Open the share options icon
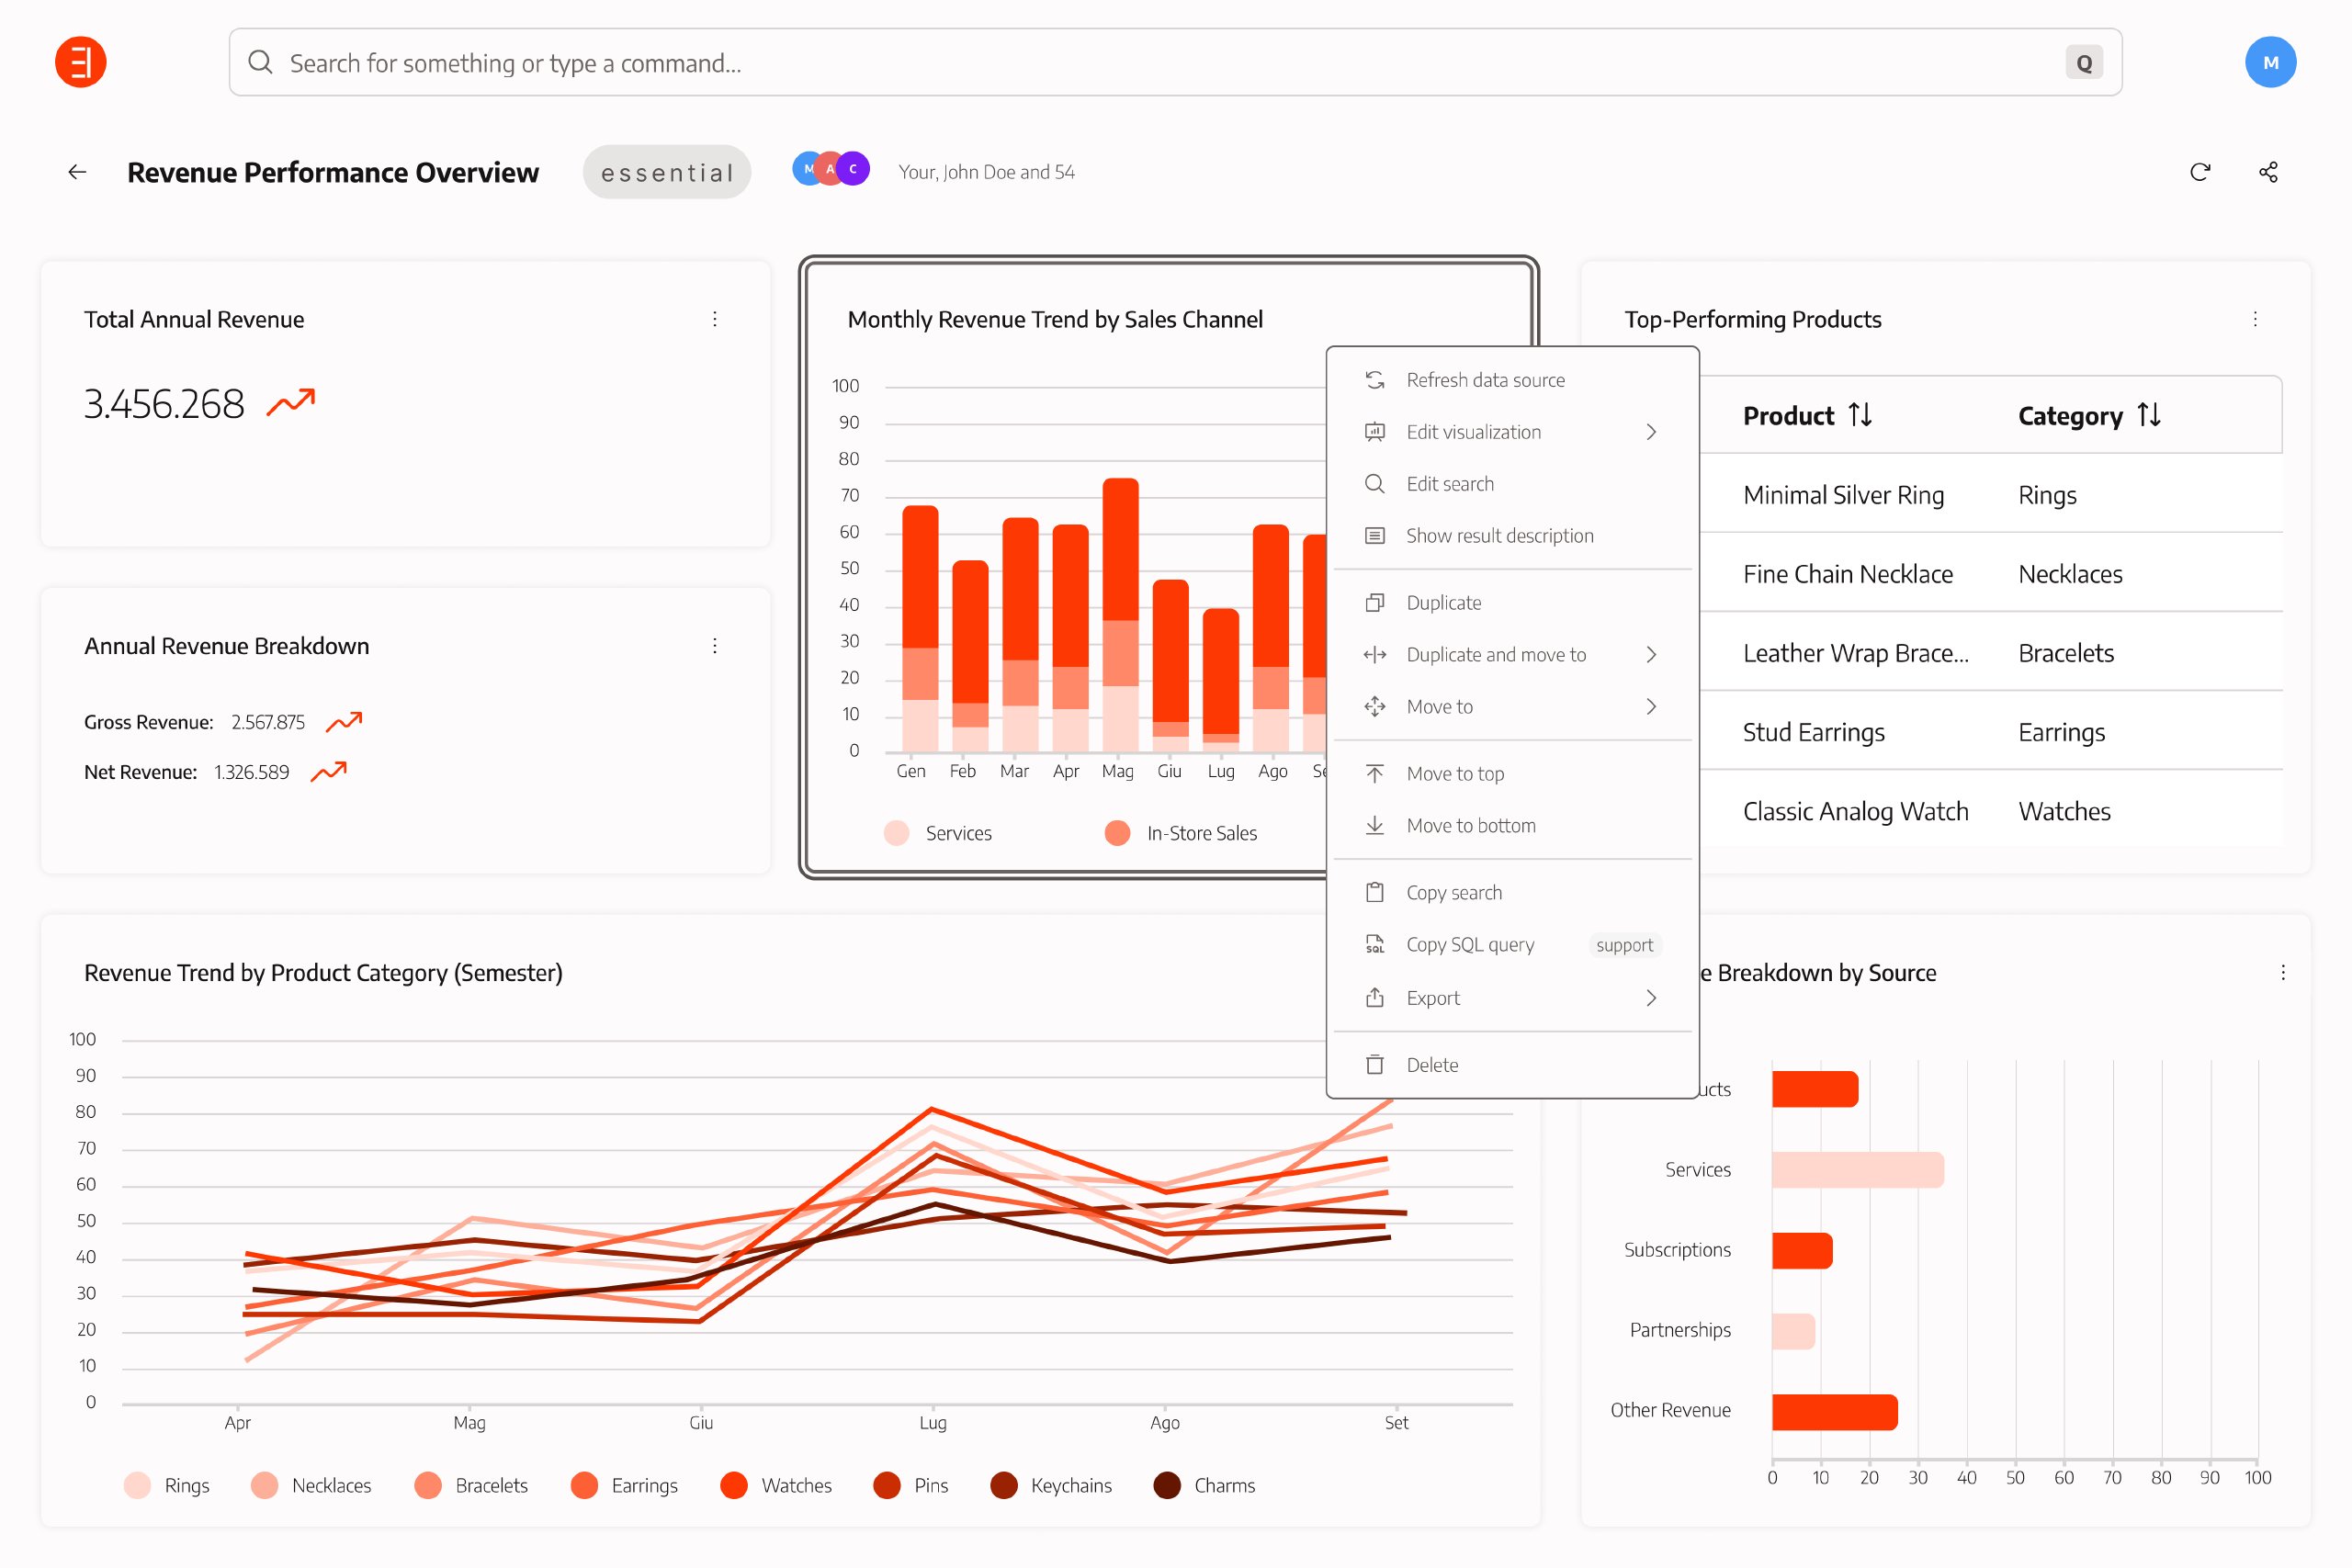 tap(2268, 172)
